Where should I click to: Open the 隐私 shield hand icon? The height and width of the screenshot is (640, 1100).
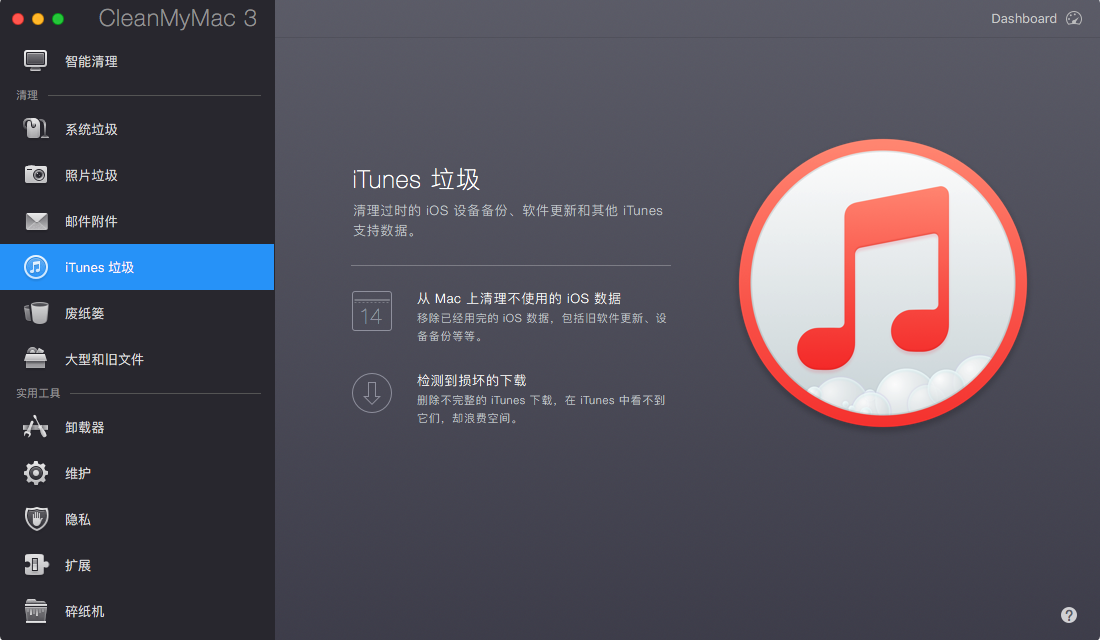pyautogui.click(x=36, y=519)
